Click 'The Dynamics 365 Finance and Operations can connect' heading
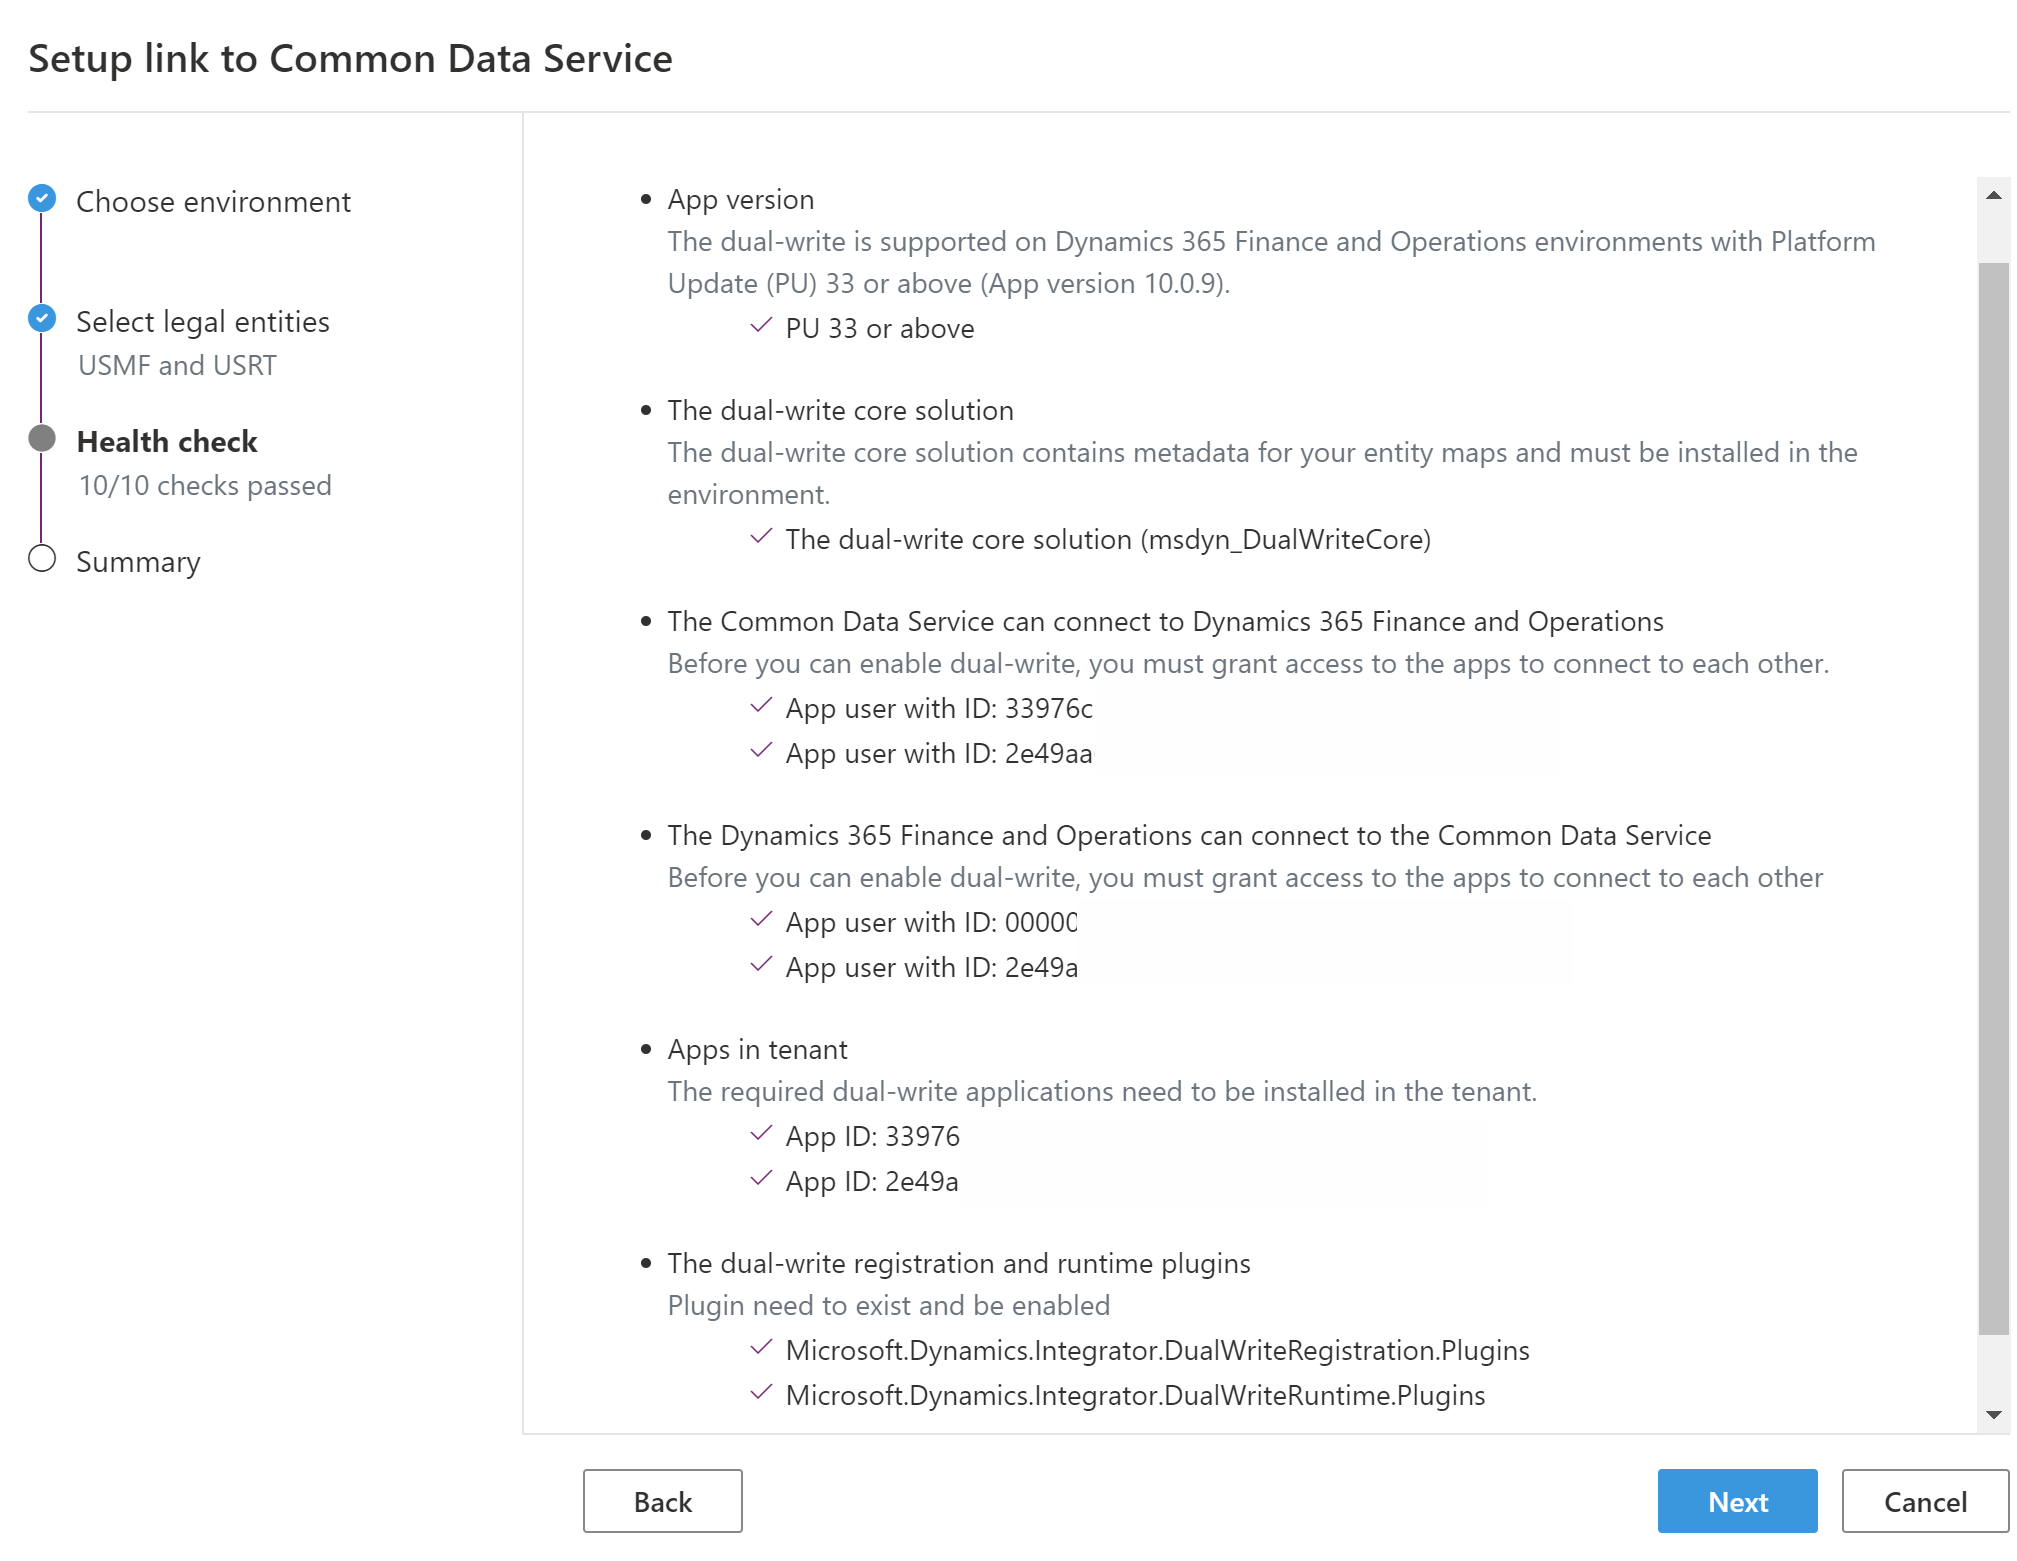This screenshot has width=2017, height=1561. [x=1189, y=836]
